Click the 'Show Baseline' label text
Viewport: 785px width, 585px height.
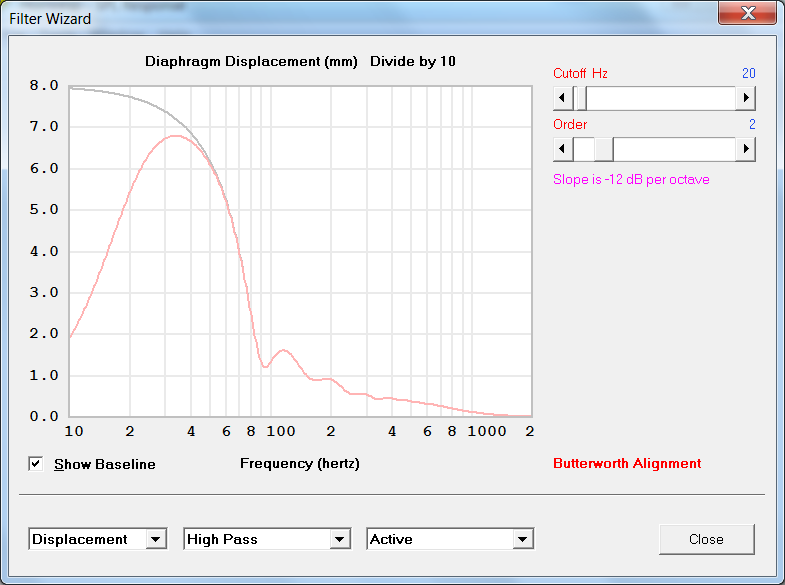pyautogui.click(x=105, y=464)
